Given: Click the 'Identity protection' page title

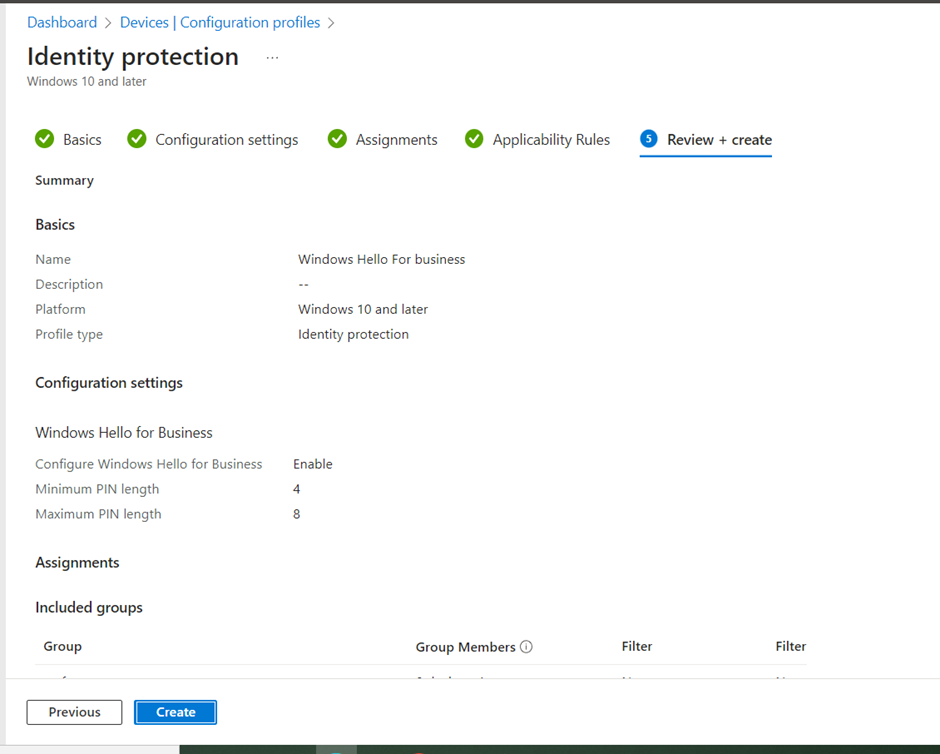Looking at the screenshot, I should [x=132, y=57].
